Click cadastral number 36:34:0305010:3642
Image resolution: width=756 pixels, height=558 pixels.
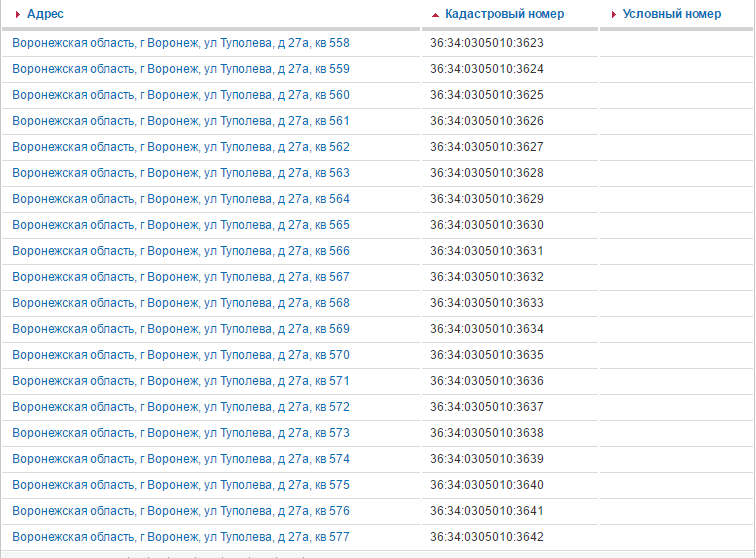(x=487, y=537)
